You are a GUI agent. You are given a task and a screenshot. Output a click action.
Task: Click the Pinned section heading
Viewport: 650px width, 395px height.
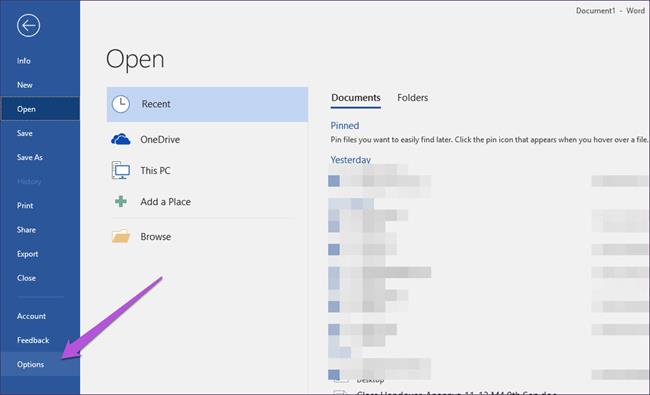[x=344, y=126]
